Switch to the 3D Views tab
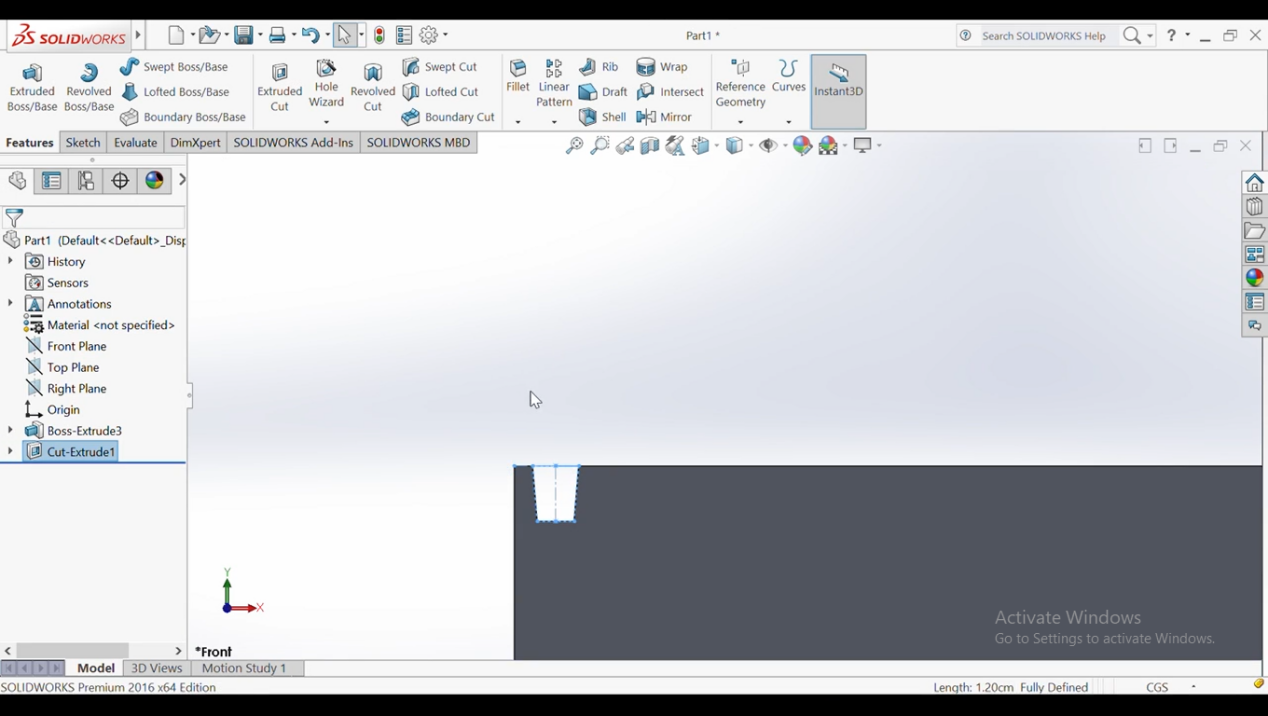 [157, 668]
